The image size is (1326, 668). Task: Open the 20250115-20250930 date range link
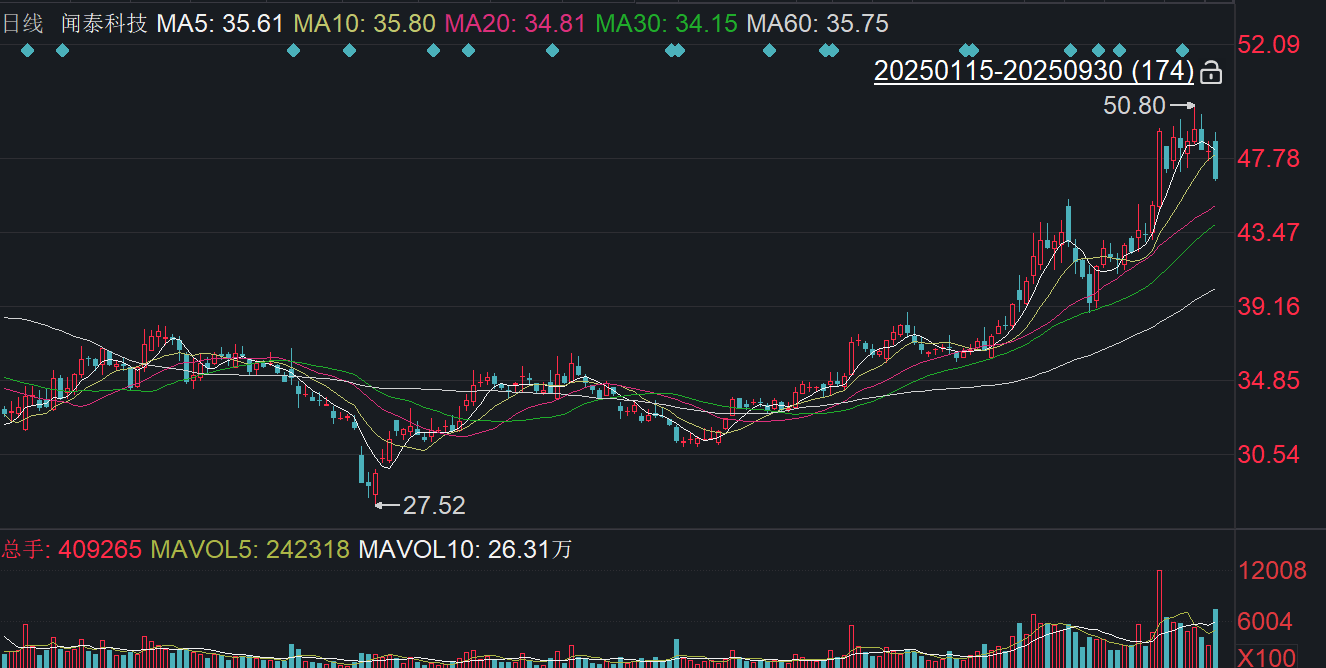[1034, 71]
